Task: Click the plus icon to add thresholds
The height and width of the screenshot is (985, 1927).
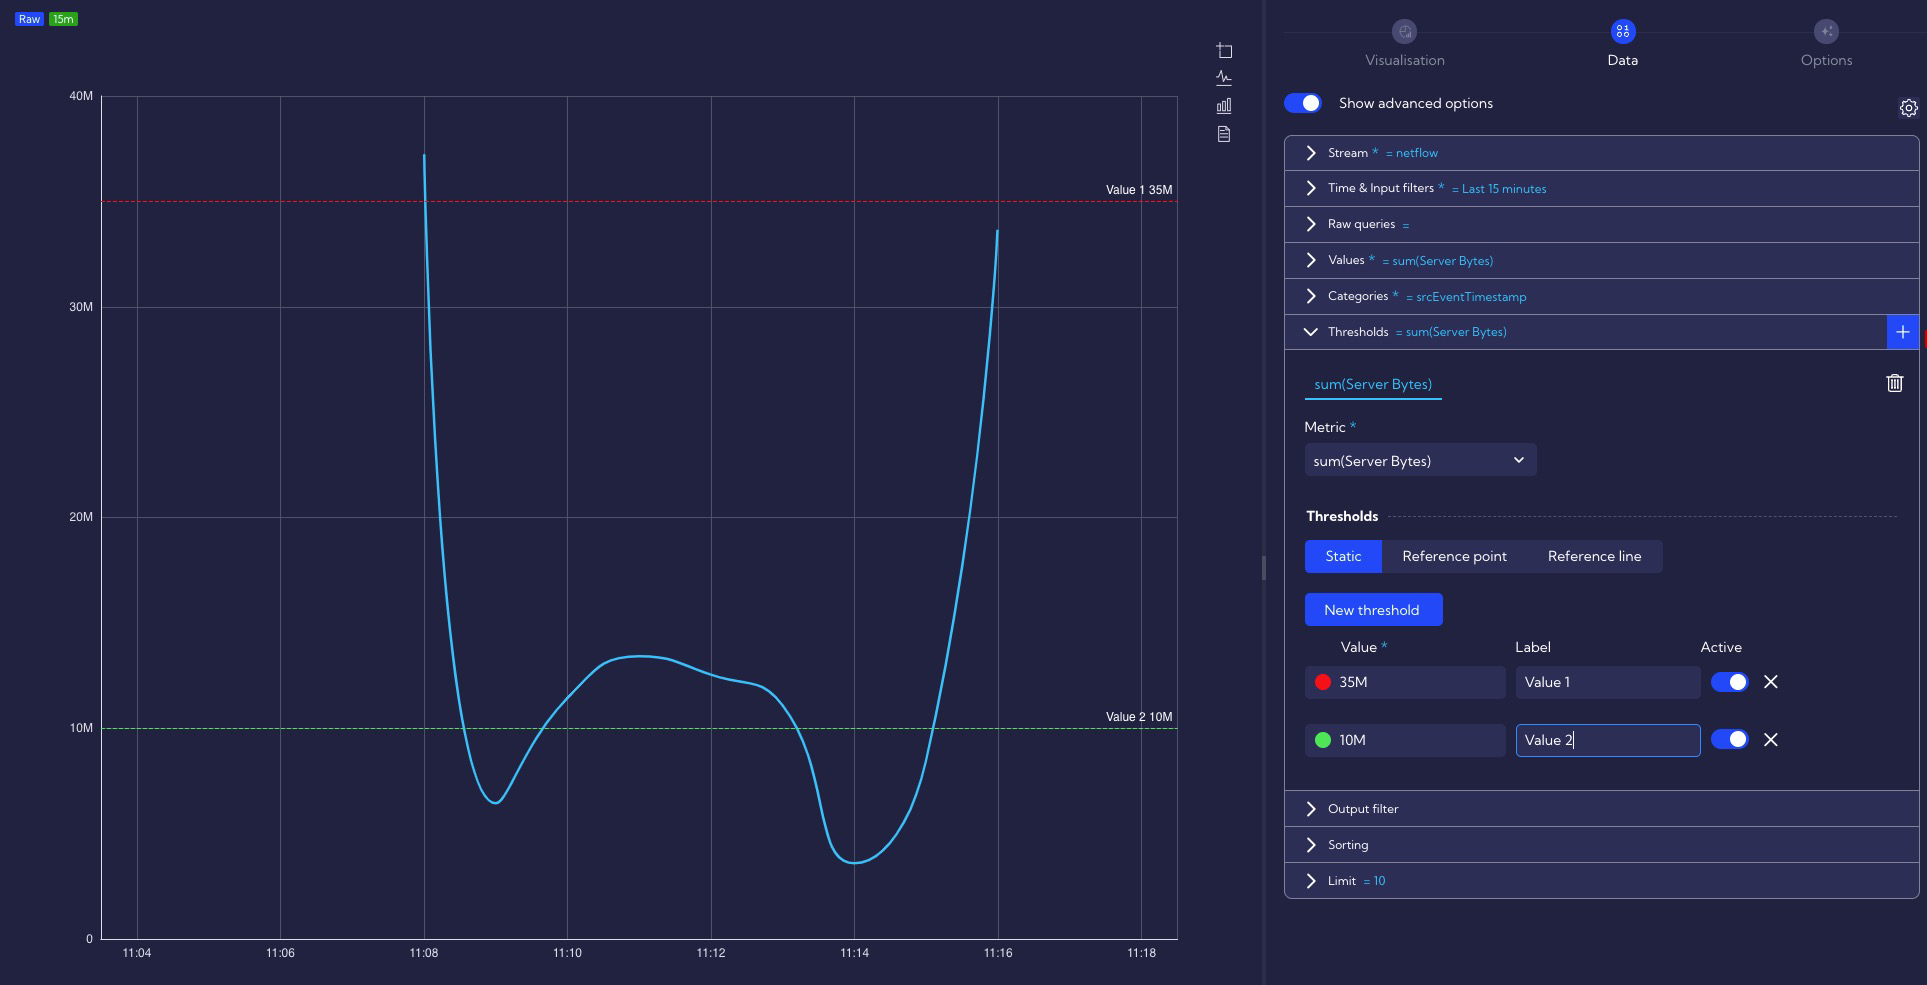Action: coord(1902,332)
